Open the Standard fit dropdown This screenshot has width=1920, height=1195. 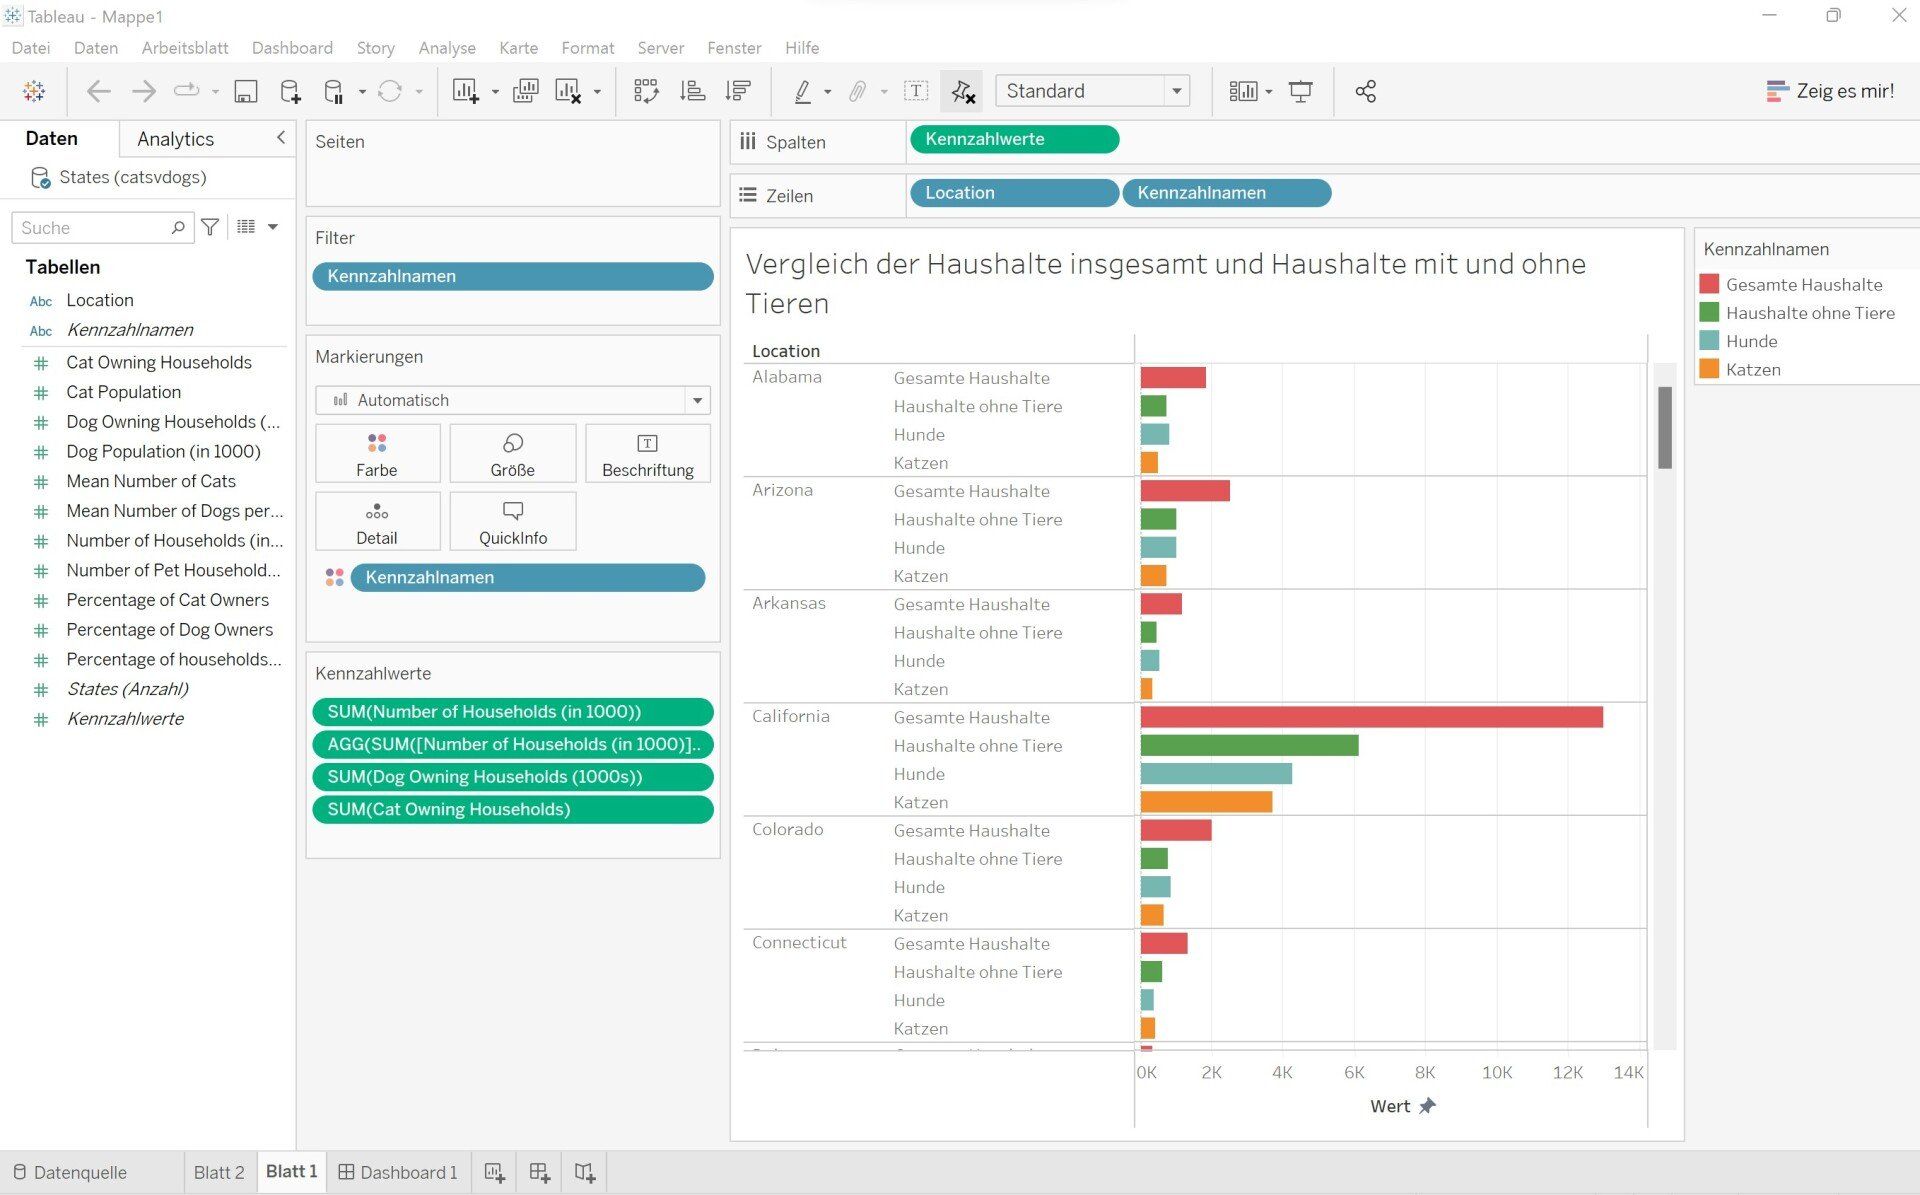(x=1177, y=91)
